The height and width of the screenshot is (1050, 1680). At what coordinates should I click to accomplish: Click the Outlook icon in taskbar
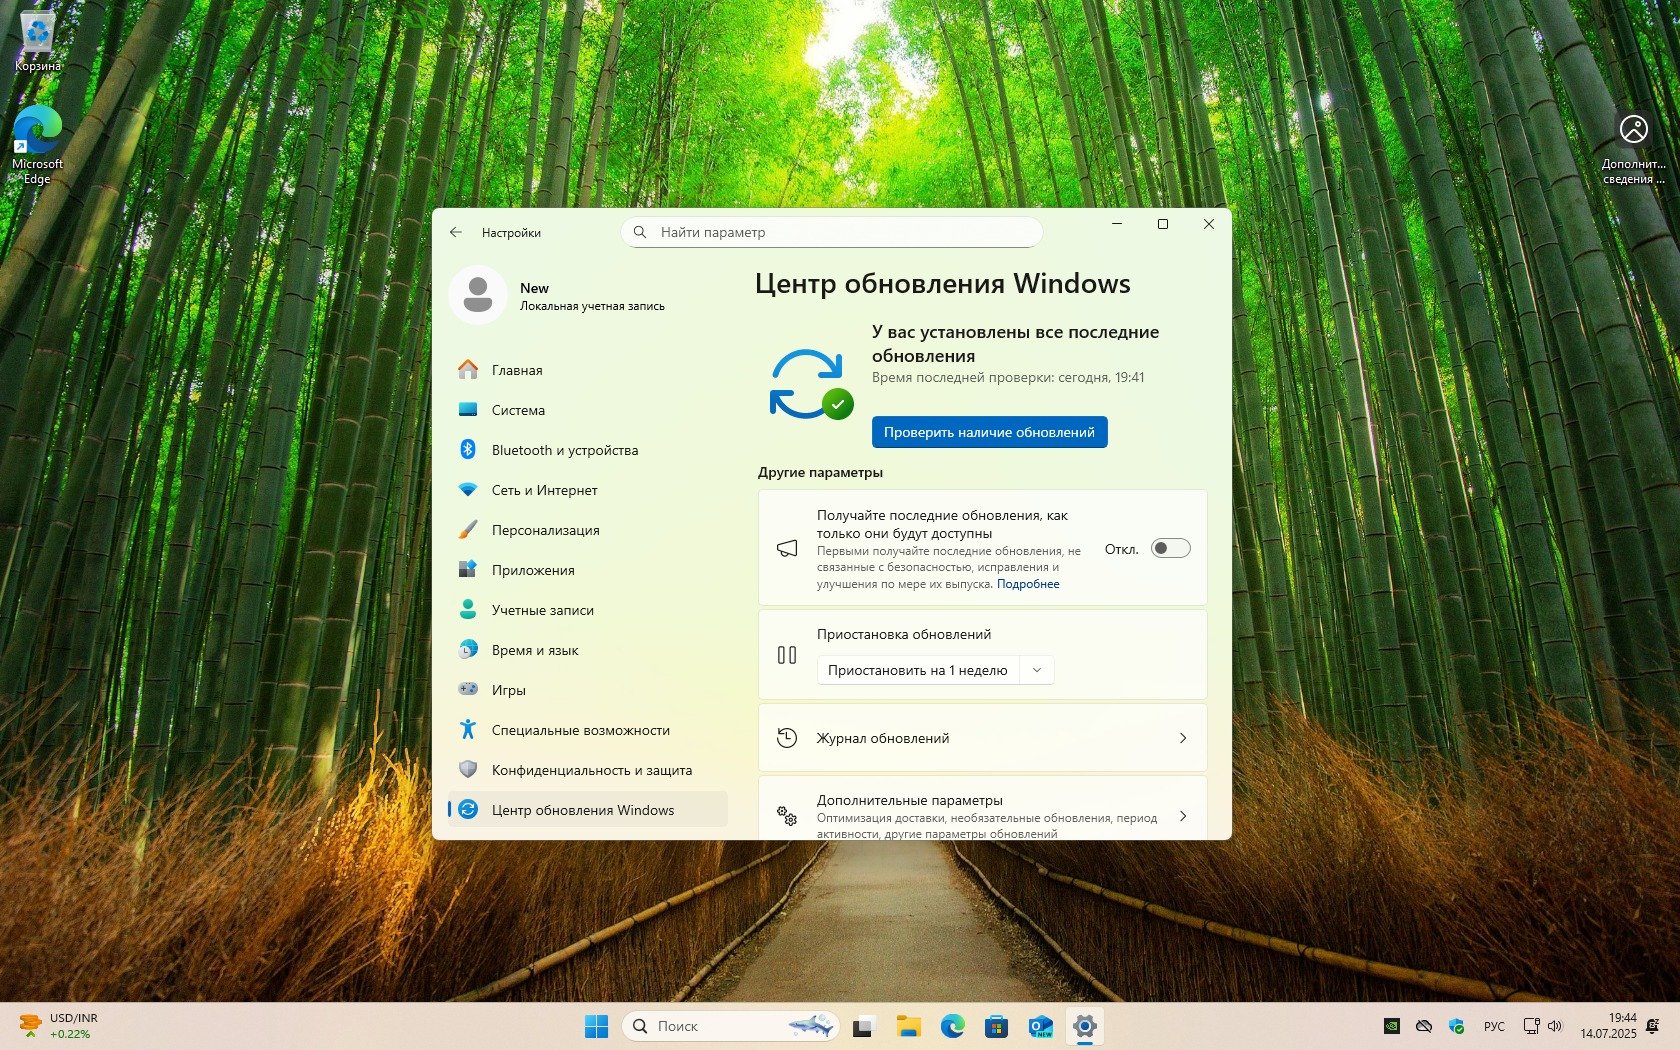click(x=1040, y=1026)
